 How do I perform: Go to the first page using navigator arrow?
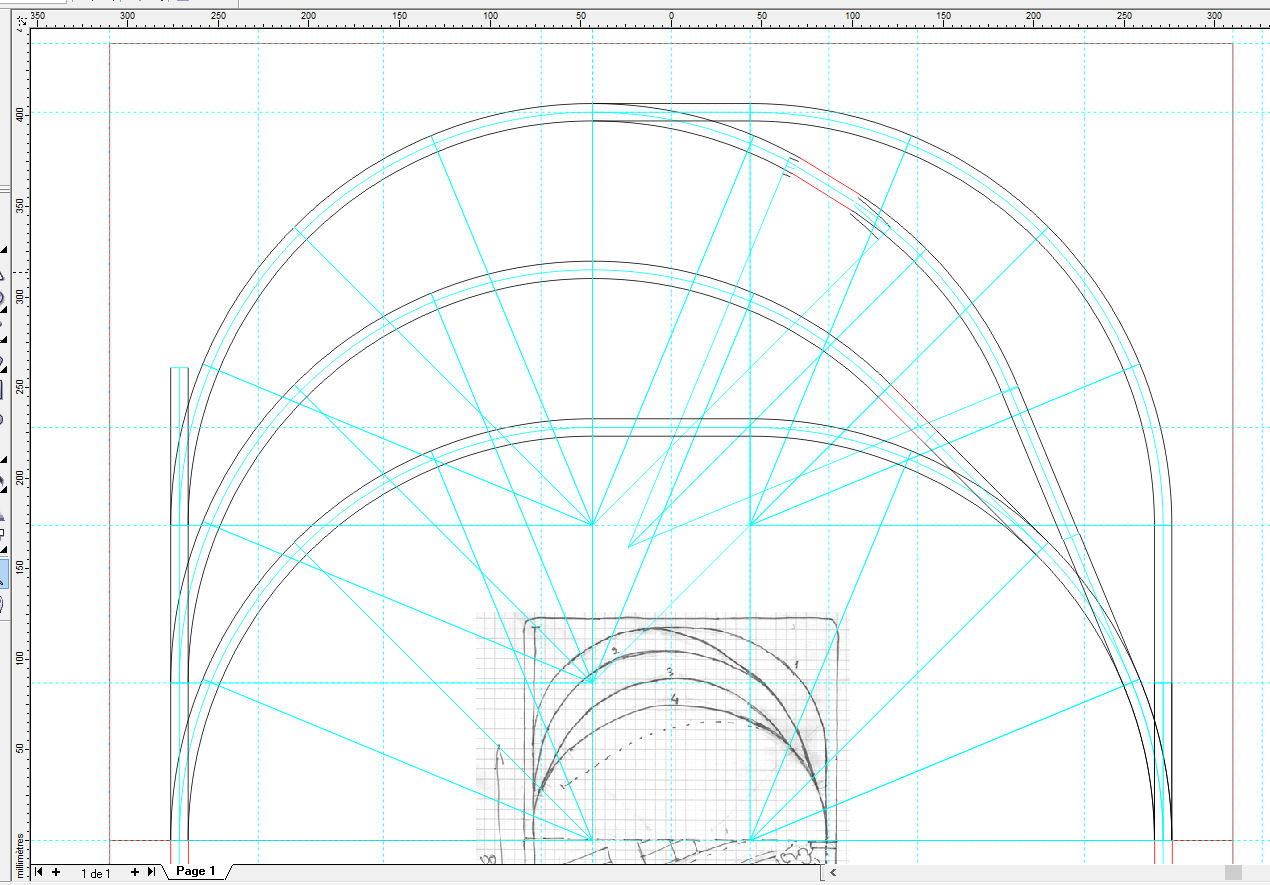[39, 872]
